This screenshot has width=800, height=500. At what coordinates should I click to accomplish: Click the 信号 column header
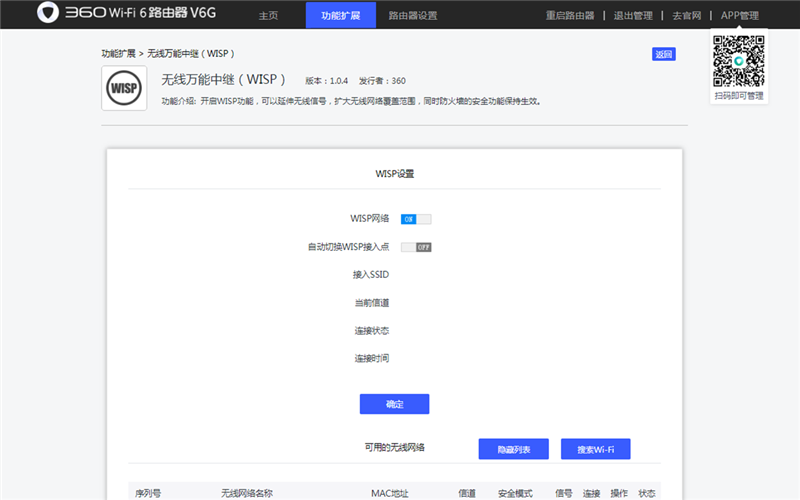[x=564, y=493]
